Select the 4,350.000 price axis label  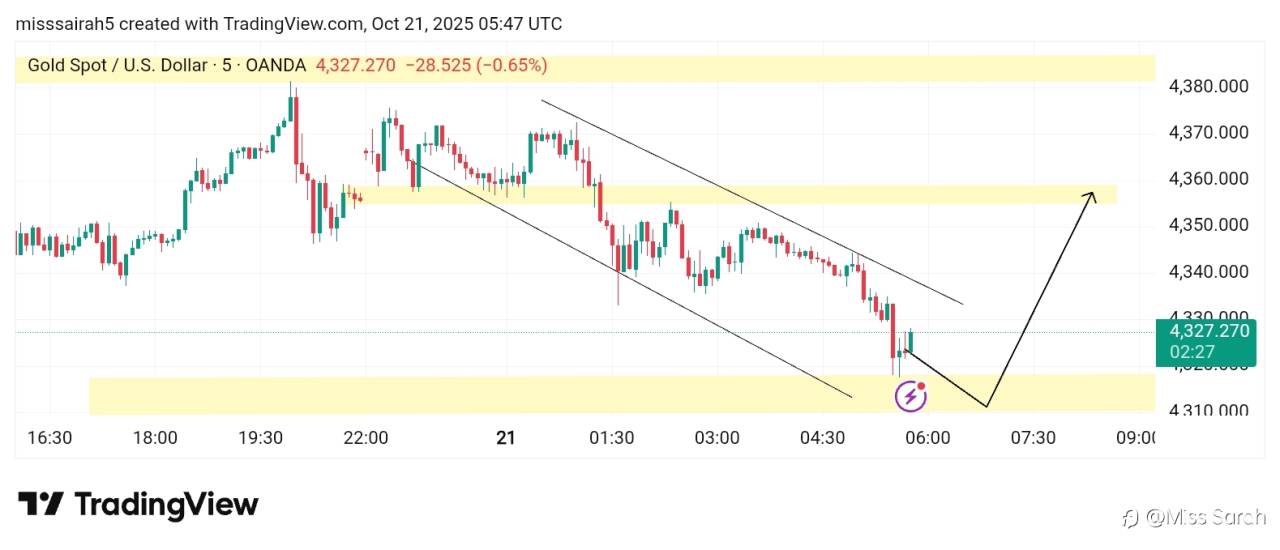(1208, 225)
